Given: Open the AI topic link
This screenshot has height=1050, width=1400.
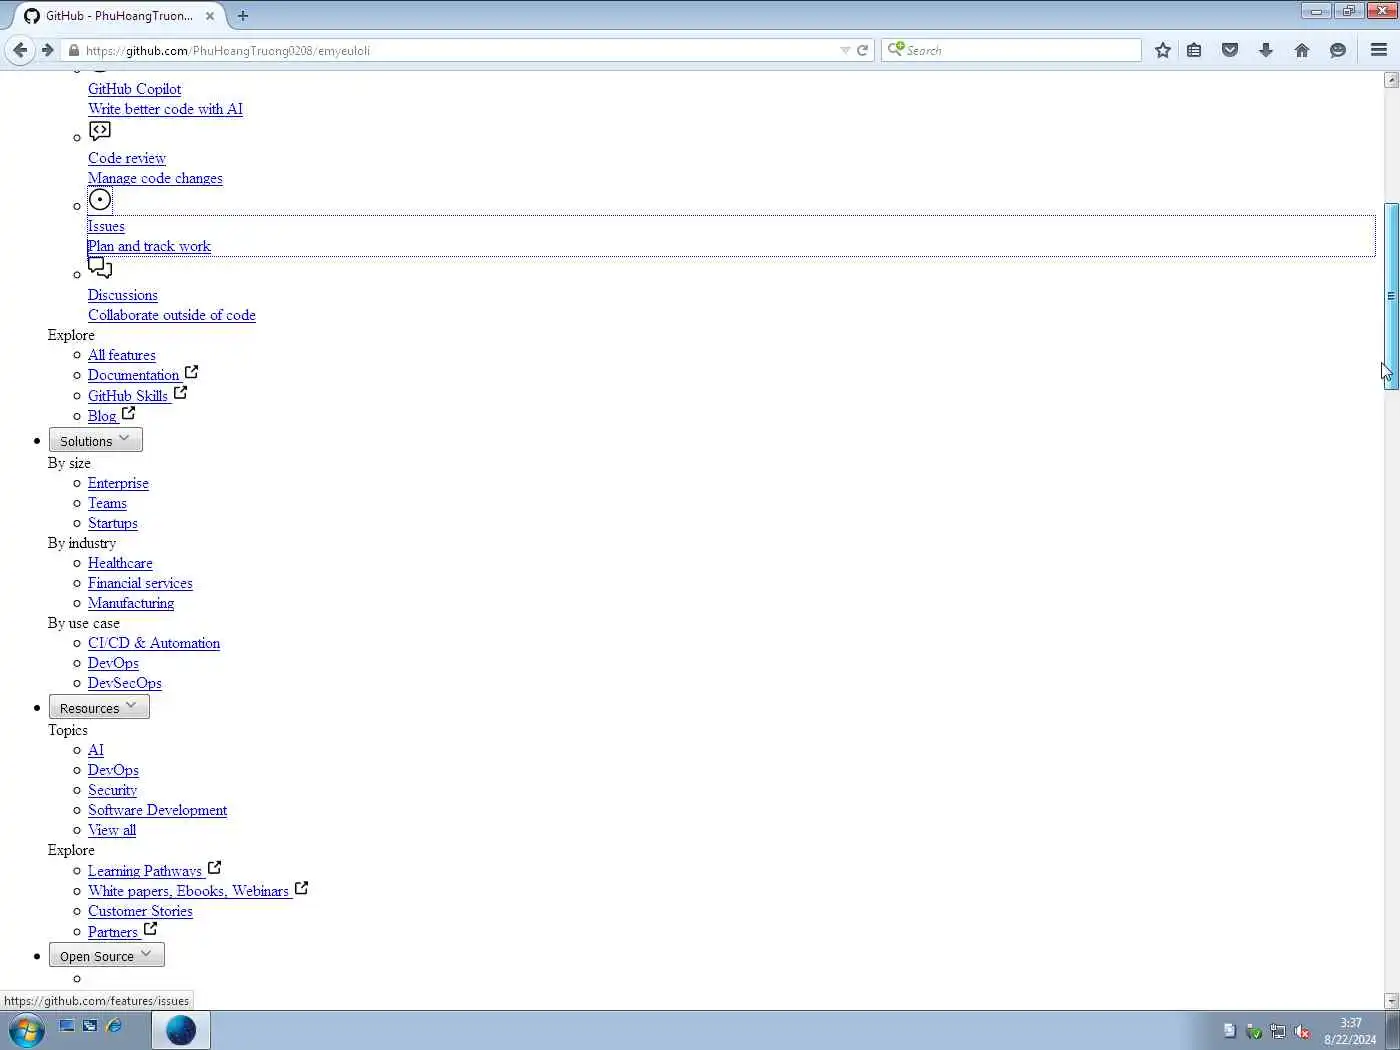Looking at the screenshot, I should coord(95,750).
